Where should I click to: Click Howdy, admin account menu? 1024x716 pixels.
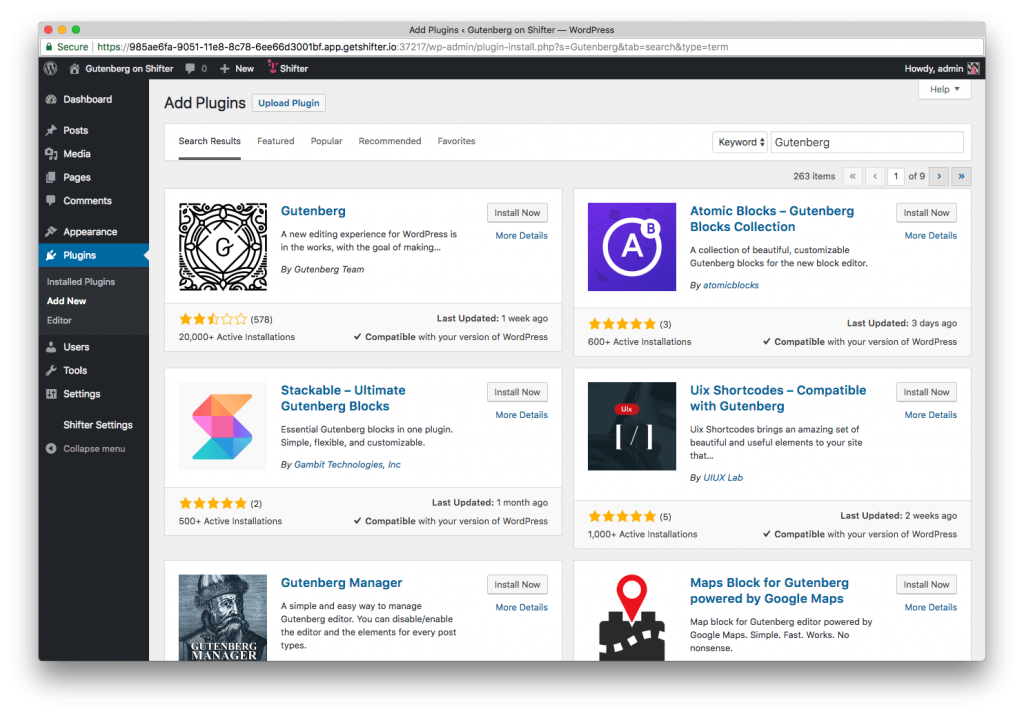click(941, 69)
